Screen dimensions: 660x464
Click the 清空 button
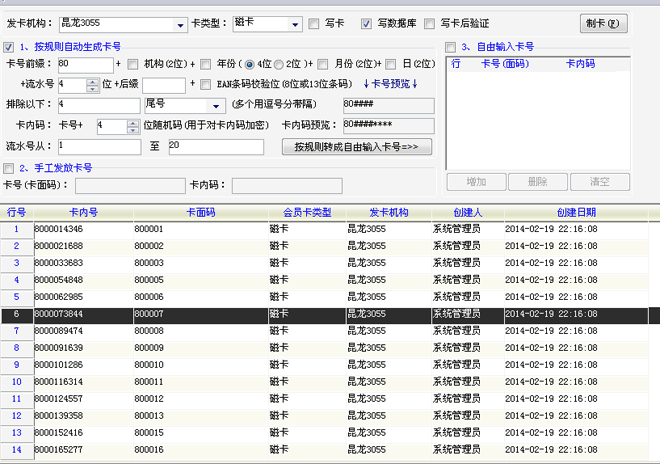pos(600,182)
